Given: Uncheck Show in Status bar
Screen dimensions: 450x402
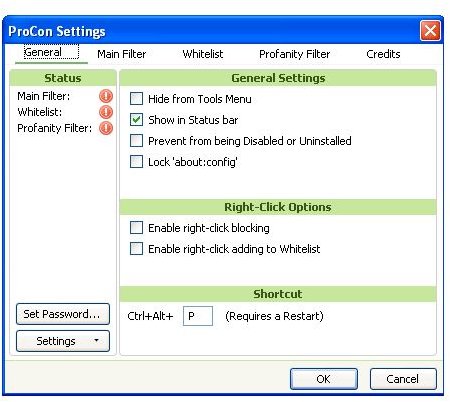Looking at the screenshot, I should tap(136, 120).
